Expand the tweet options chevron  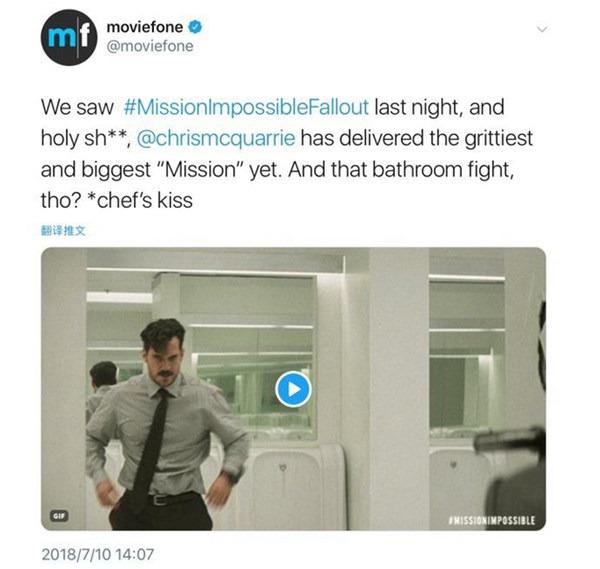(x=541, y=29)
